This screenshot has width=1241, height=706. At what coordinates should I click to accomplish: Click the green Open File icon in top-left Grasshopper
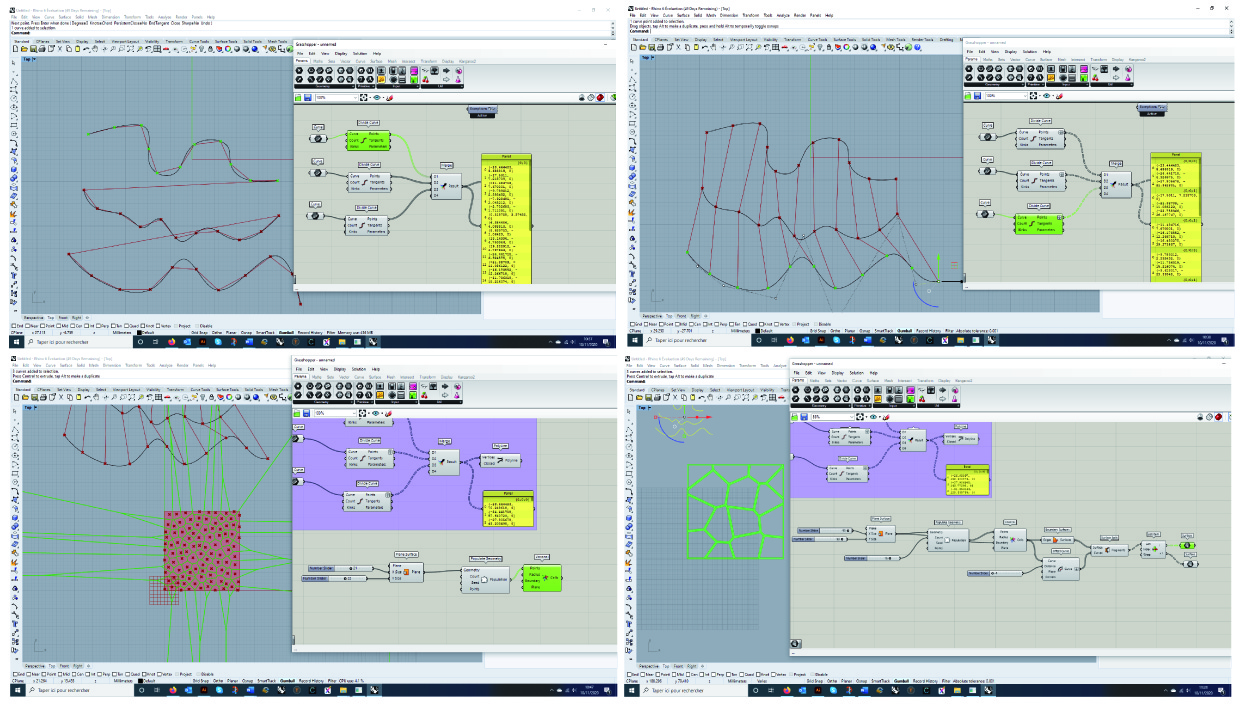[299, 97]
